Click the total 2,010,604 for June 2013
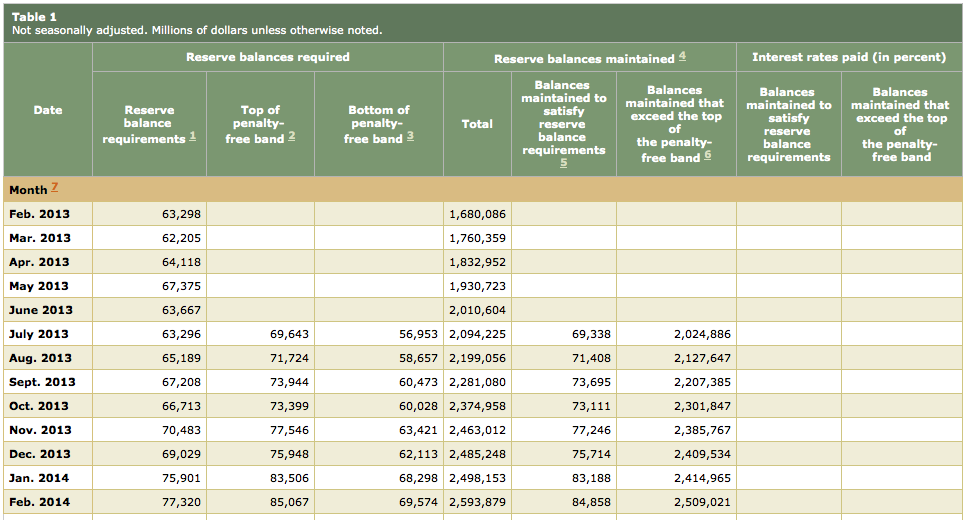This screenshot has height=520, width=971. [x=477, y=310]
